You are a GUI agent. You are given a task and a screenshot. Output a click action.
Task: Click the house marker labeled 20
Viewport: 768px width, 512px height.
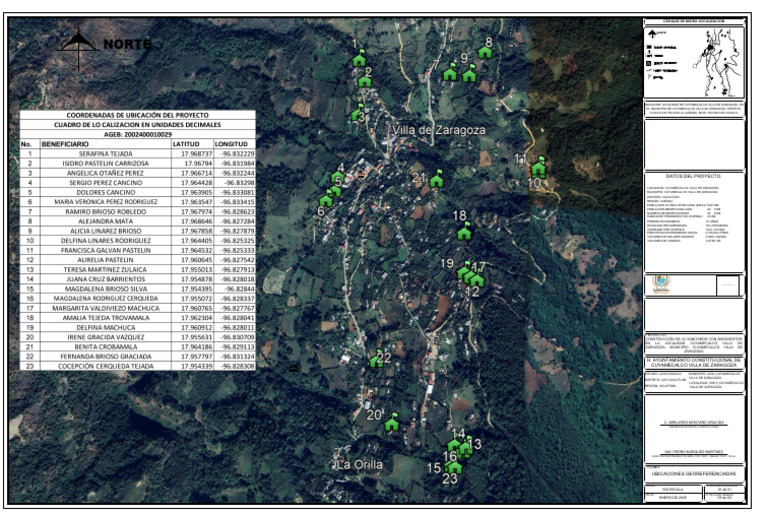pos(391,423)
